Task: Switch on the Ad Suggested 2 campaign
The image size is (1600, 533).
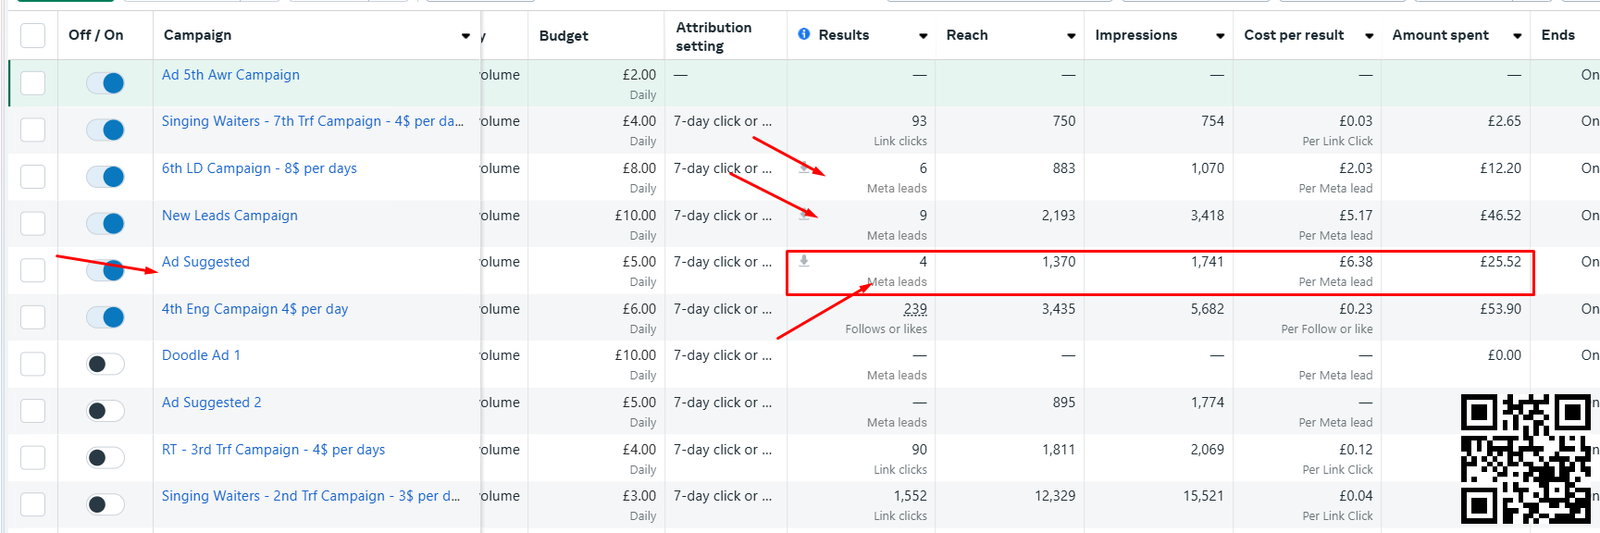Action: (105, 411)
